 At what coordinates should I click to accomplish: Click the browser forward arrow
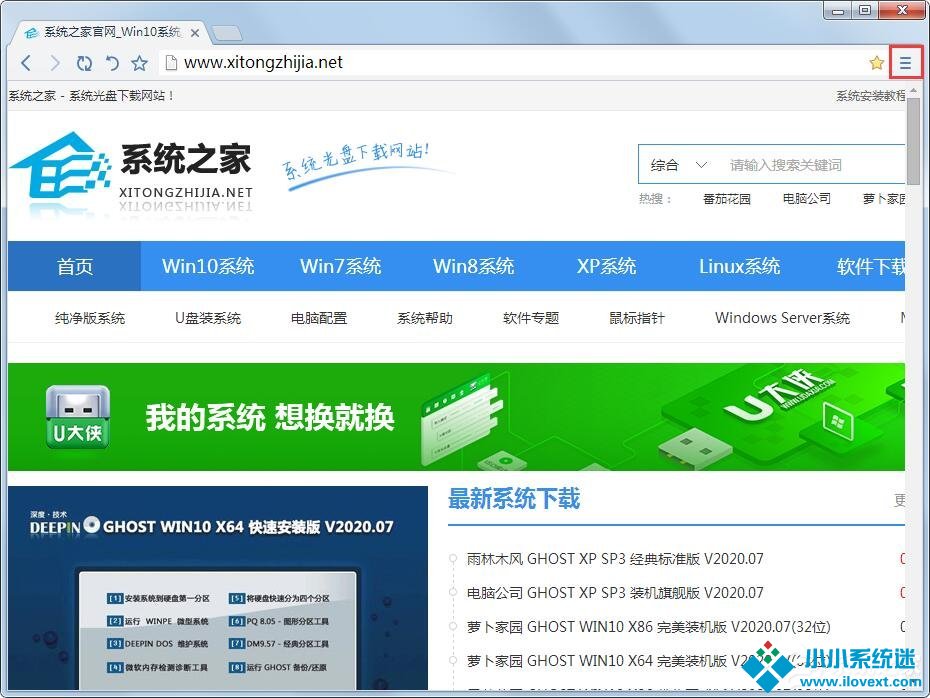(55, 63)
